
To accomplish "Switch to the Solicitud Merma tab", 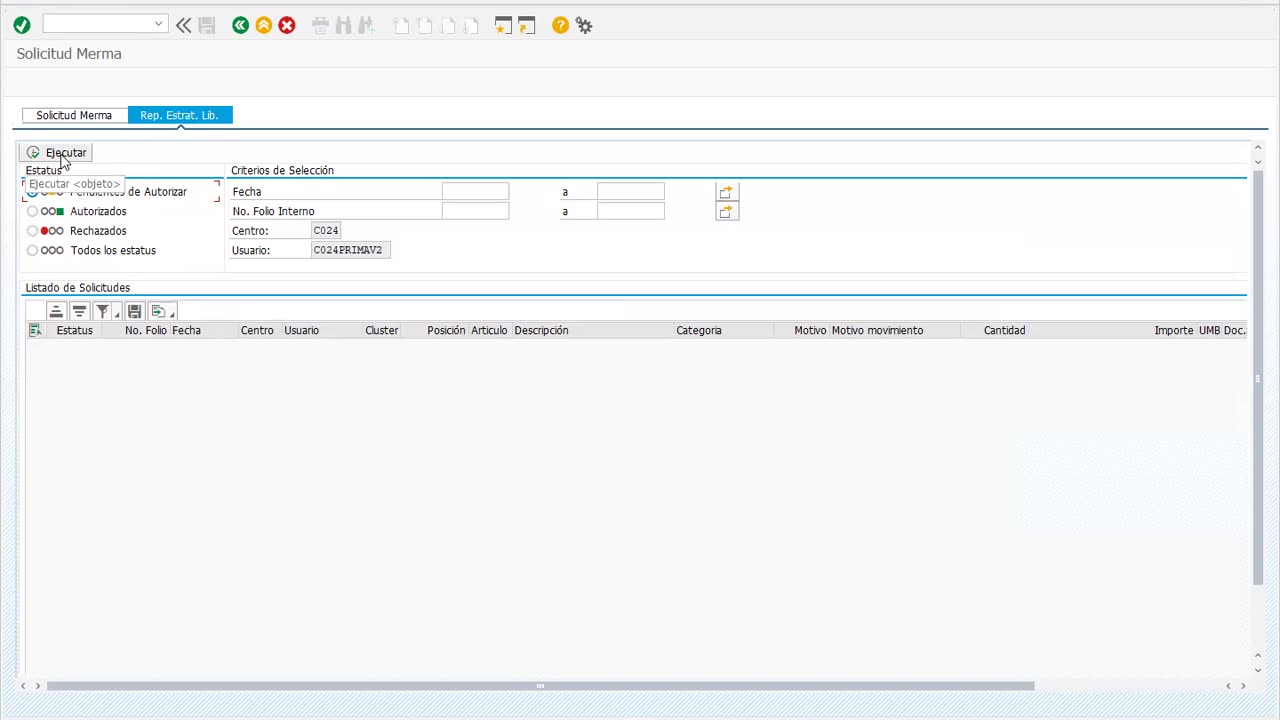I will pyautogui.click(x=74, y=115).
